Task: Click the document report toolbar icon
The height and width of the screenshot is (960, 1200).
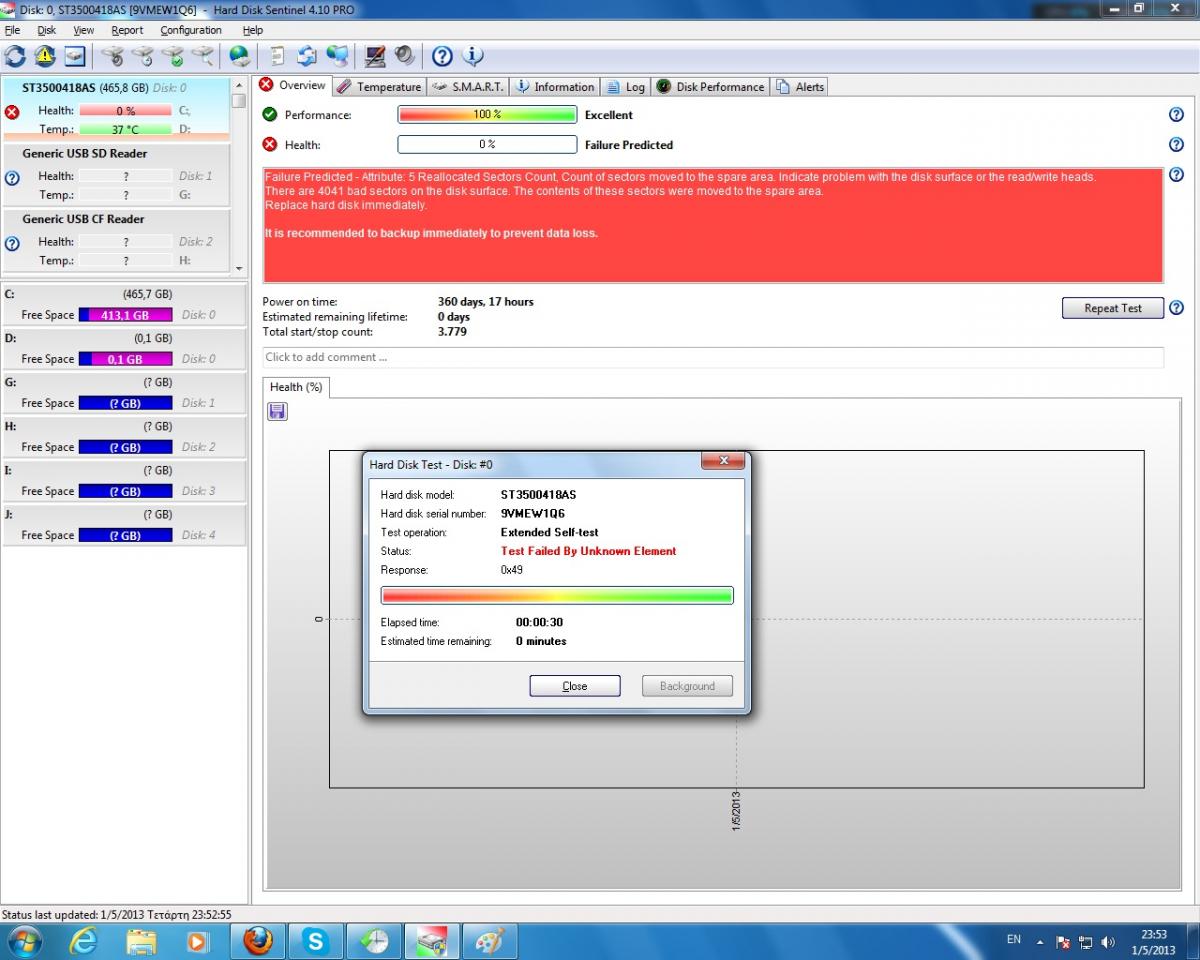Action: (x=278, y=56)
